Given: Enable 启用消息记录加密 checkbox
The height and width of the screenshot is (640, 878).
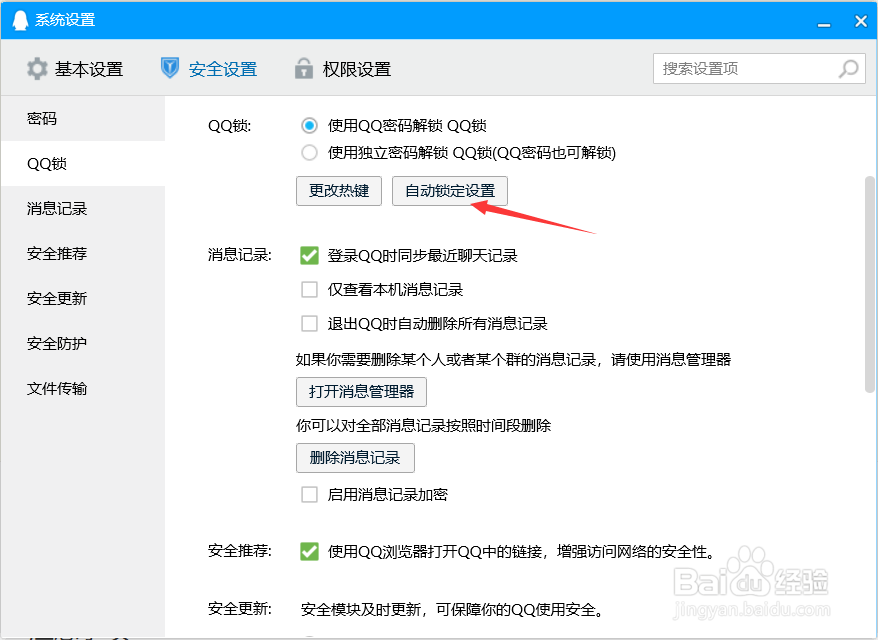Looking at the screenshot, I should tap(309, 494).
